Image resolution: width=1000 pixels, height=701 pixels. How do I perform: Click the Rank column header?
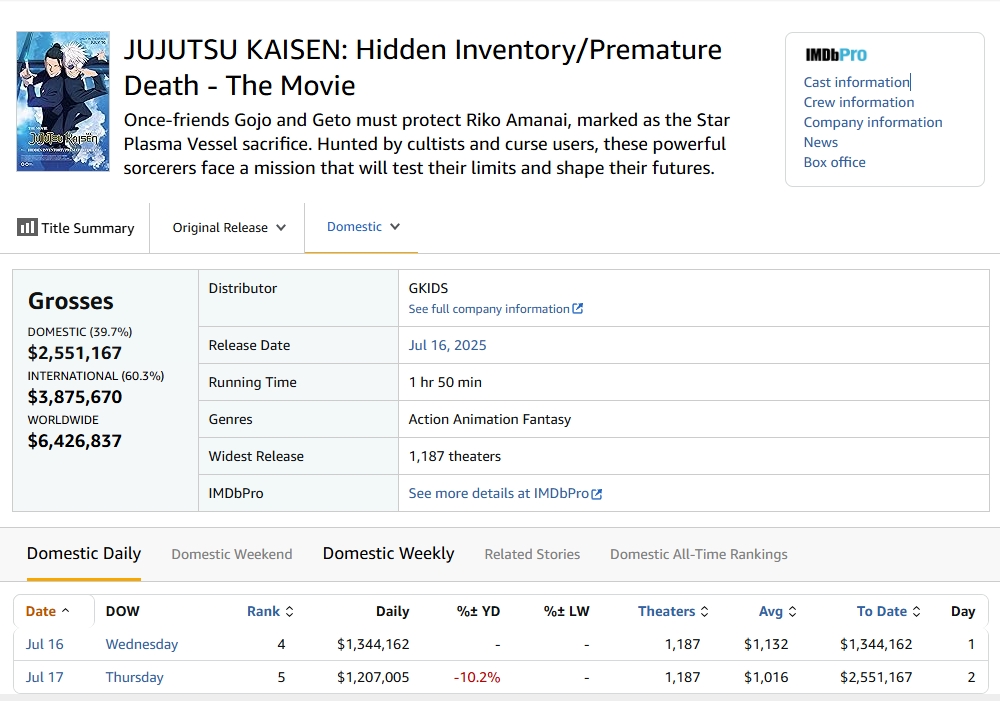click(x=270, y=611)
